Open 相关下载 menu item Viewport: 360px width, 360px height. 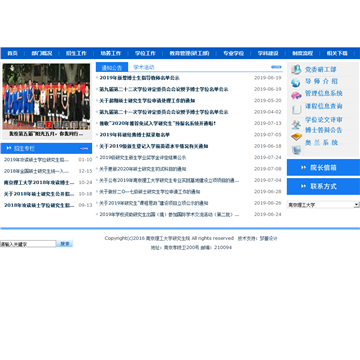[337, 53]
